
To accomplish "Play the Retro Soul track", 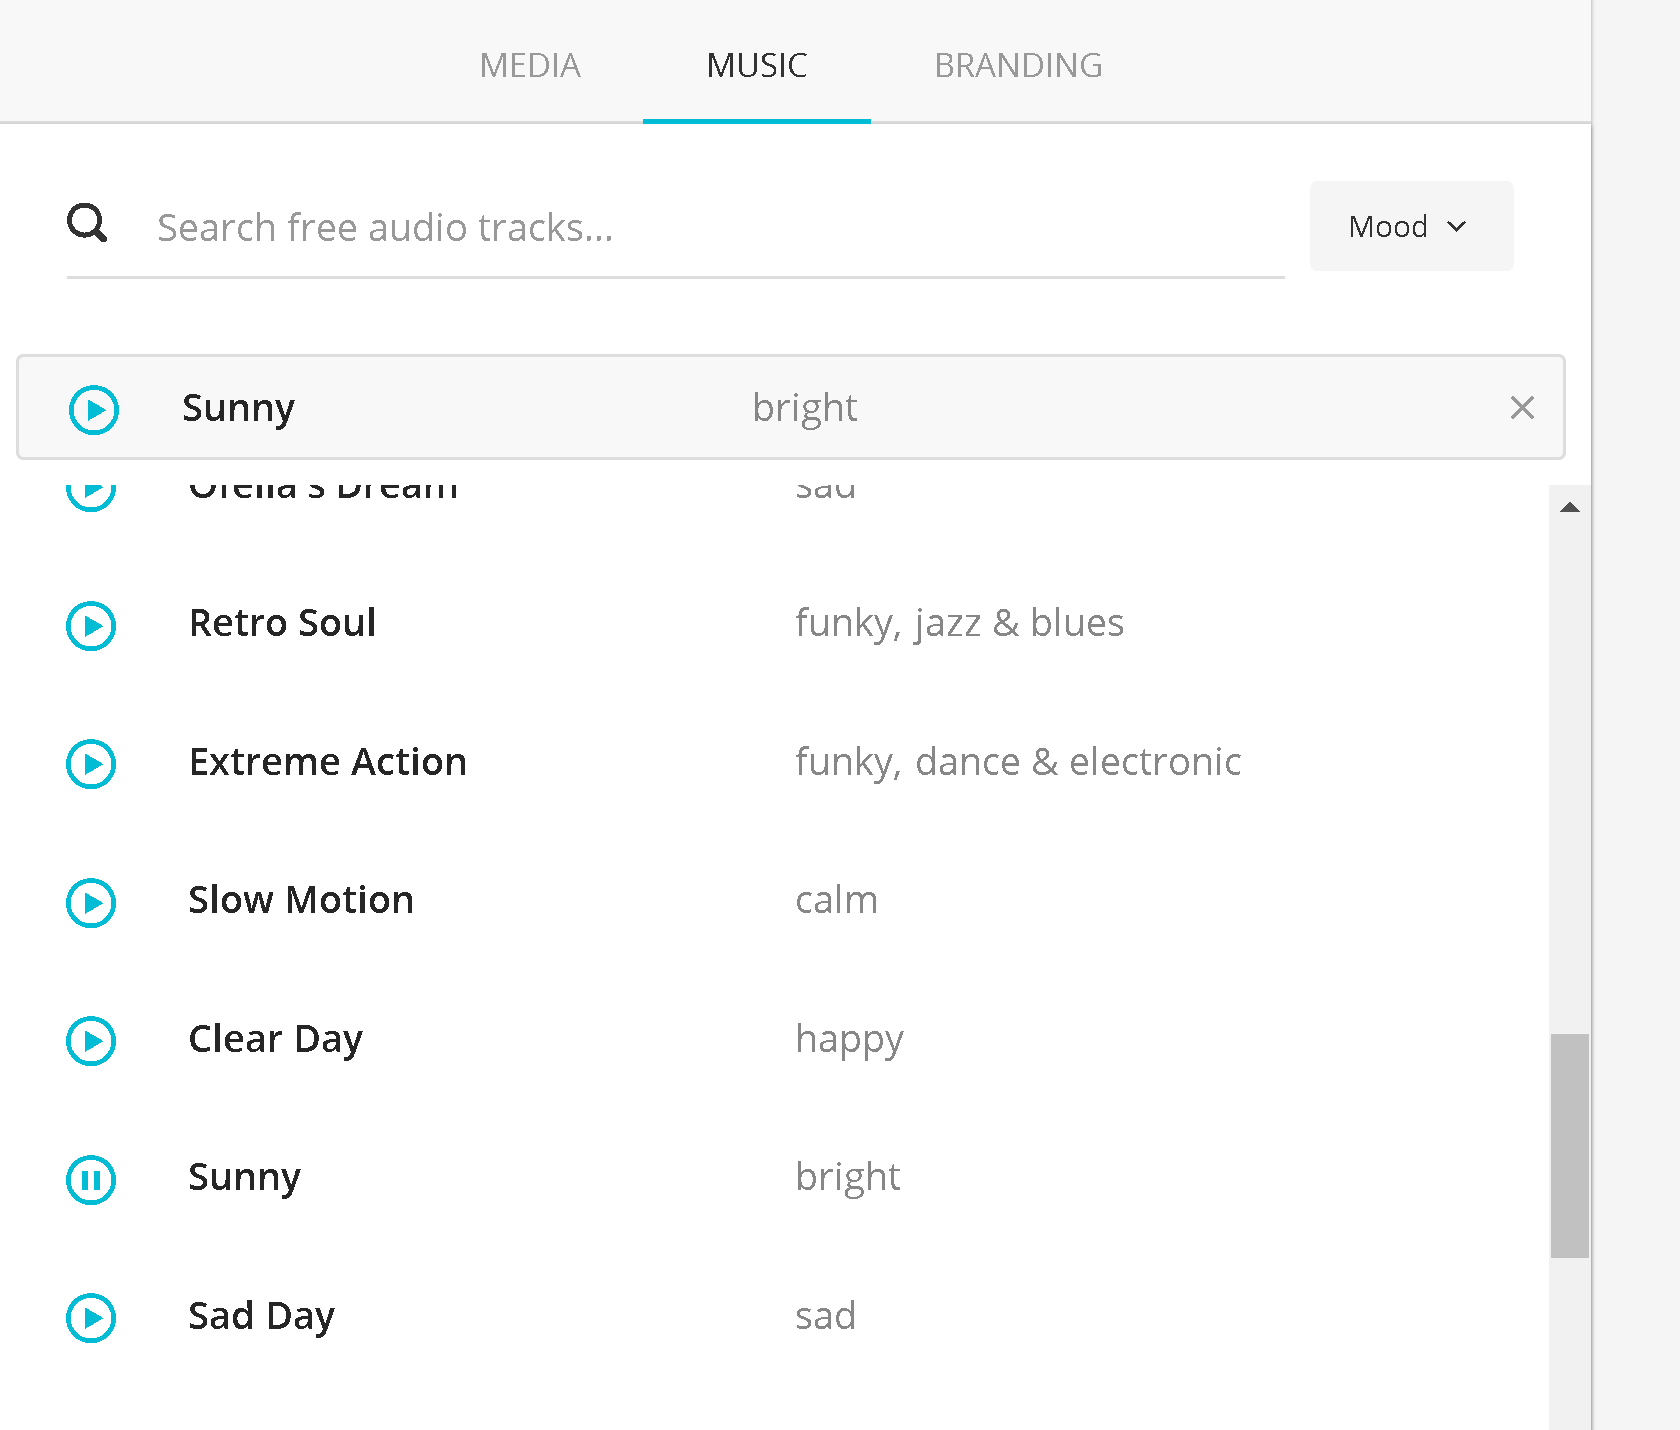I will coord(91,626).
